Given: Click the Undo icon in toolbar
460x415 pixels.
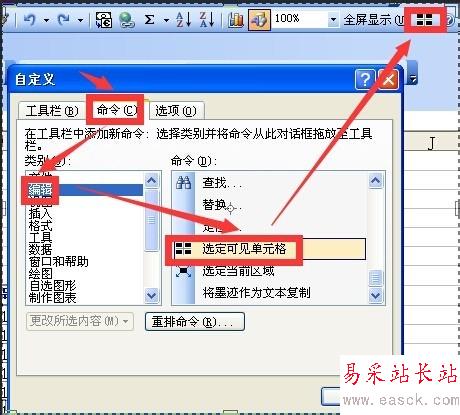Looking at the screenshot, I should pyautogui.click(x=30, y=20).
